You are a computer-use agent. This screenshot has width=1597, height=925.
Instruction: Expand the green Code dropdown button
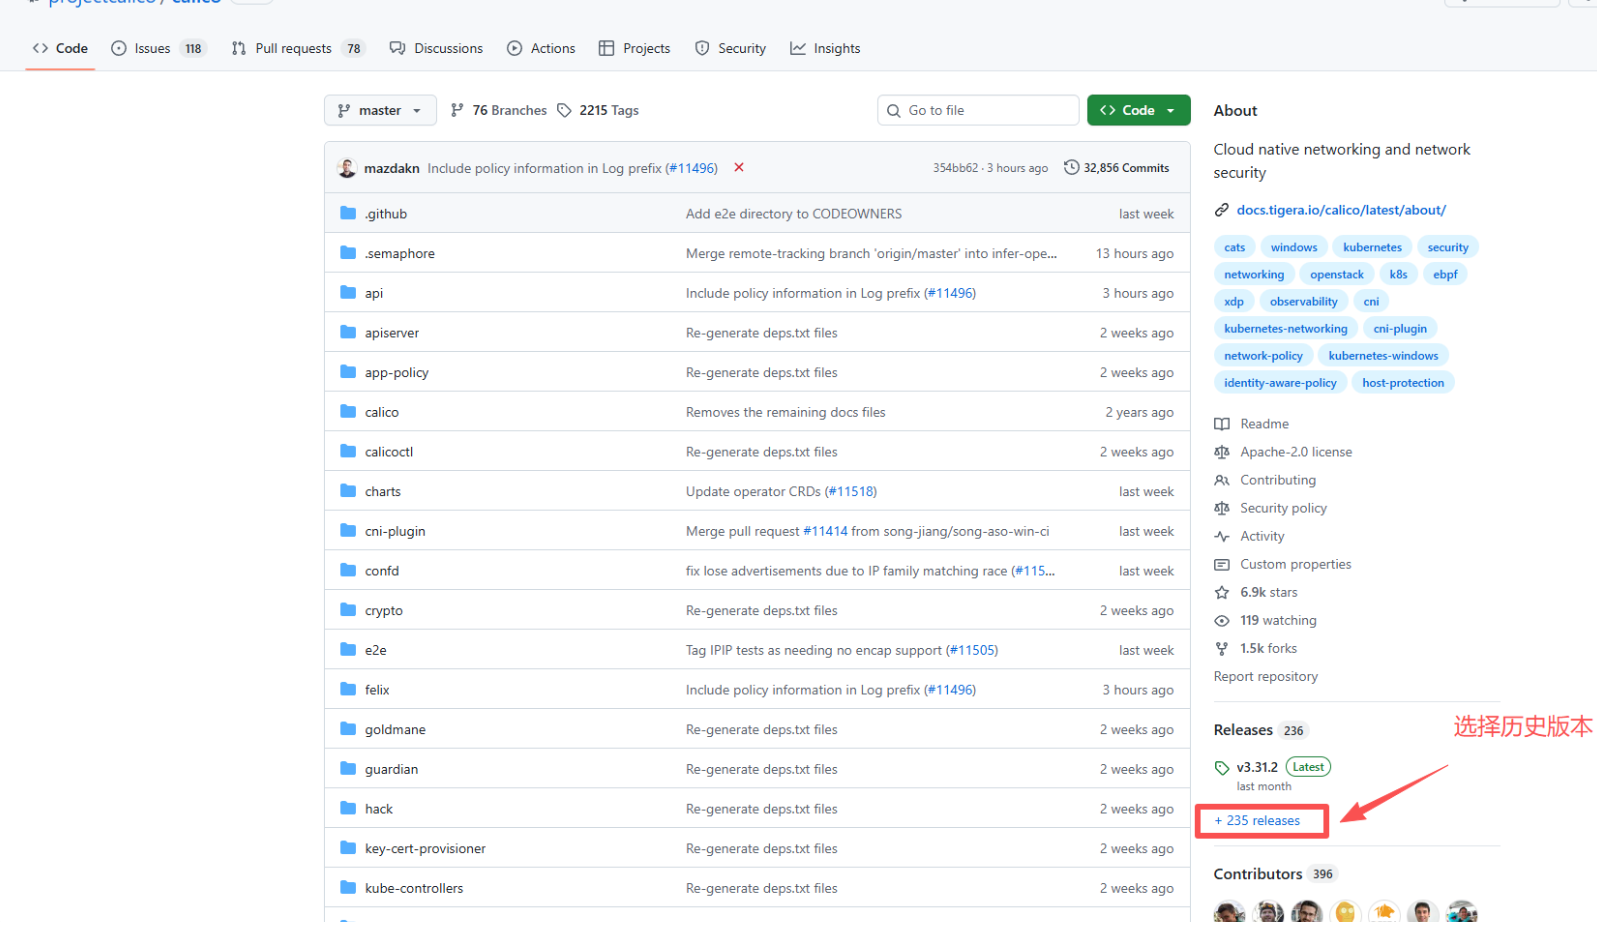[x=1139, y=110]
